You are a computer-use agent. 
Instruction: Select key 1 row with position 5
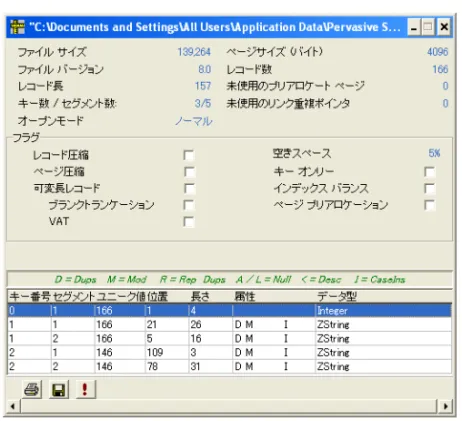(x=229, y=339)
